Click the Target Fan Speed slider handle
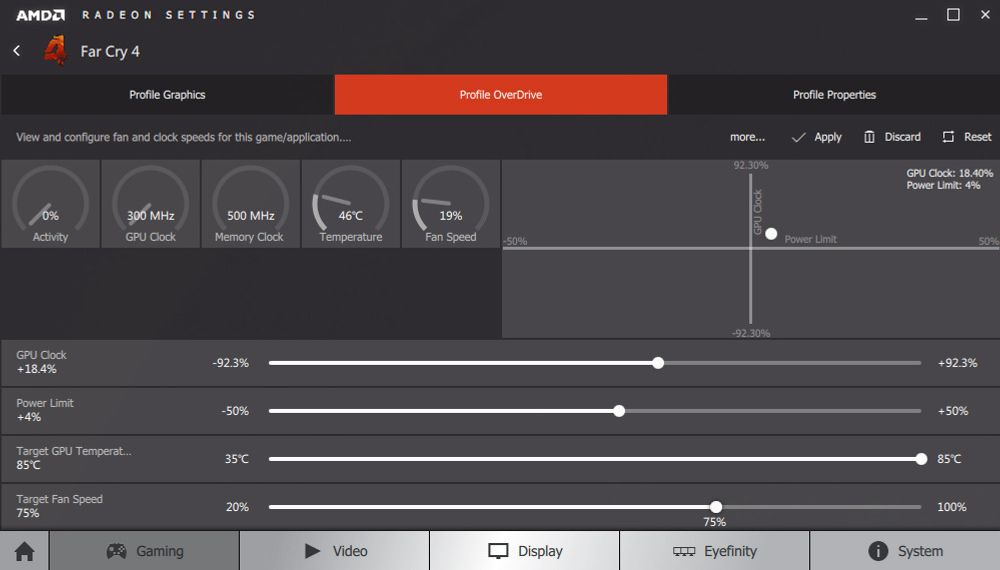Screen dimensions: 1000x570 click(x=716, y=507)
